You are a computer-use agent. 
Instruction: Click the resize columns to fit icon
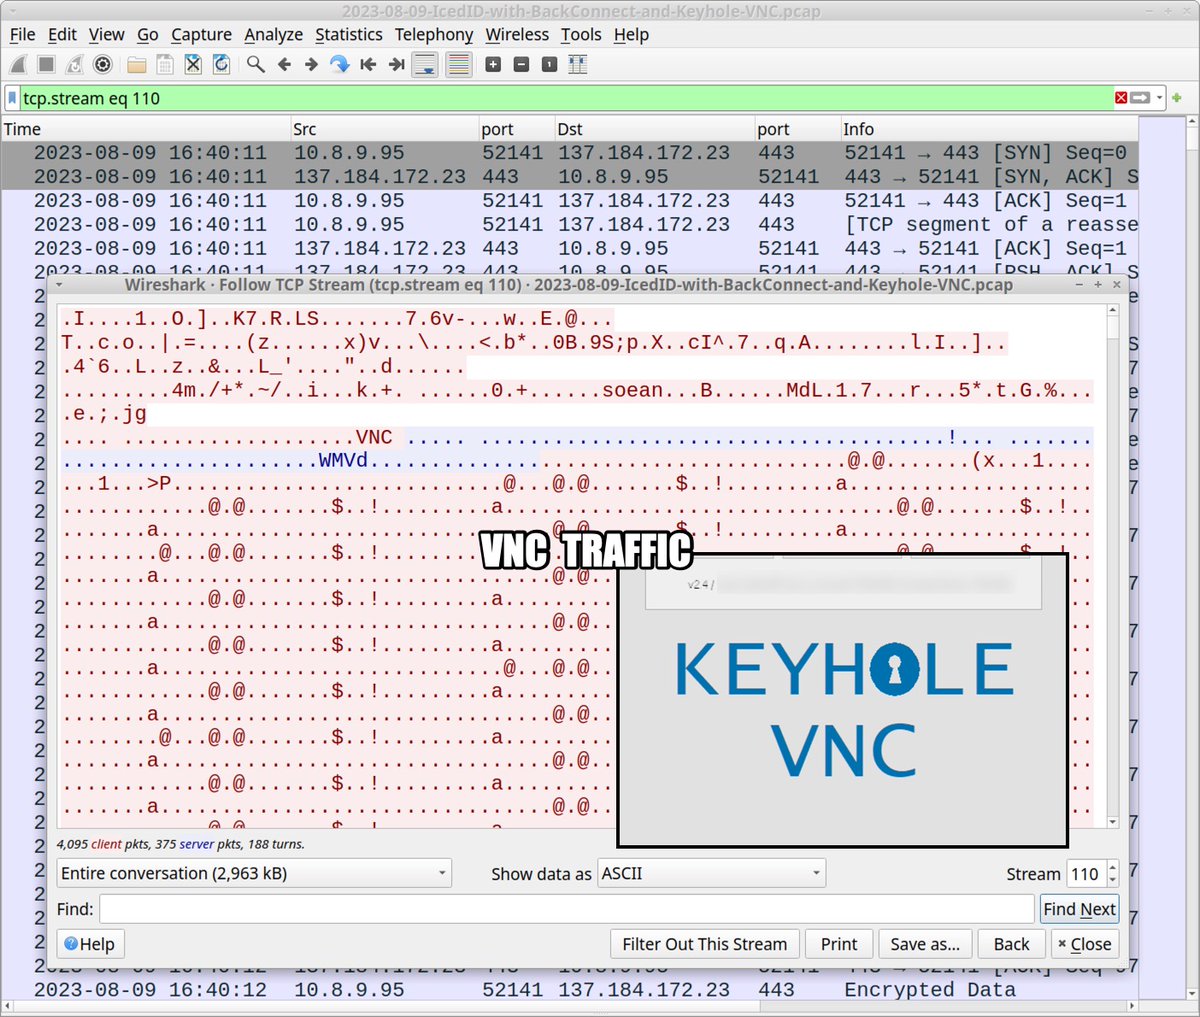(x=577, y=64)
